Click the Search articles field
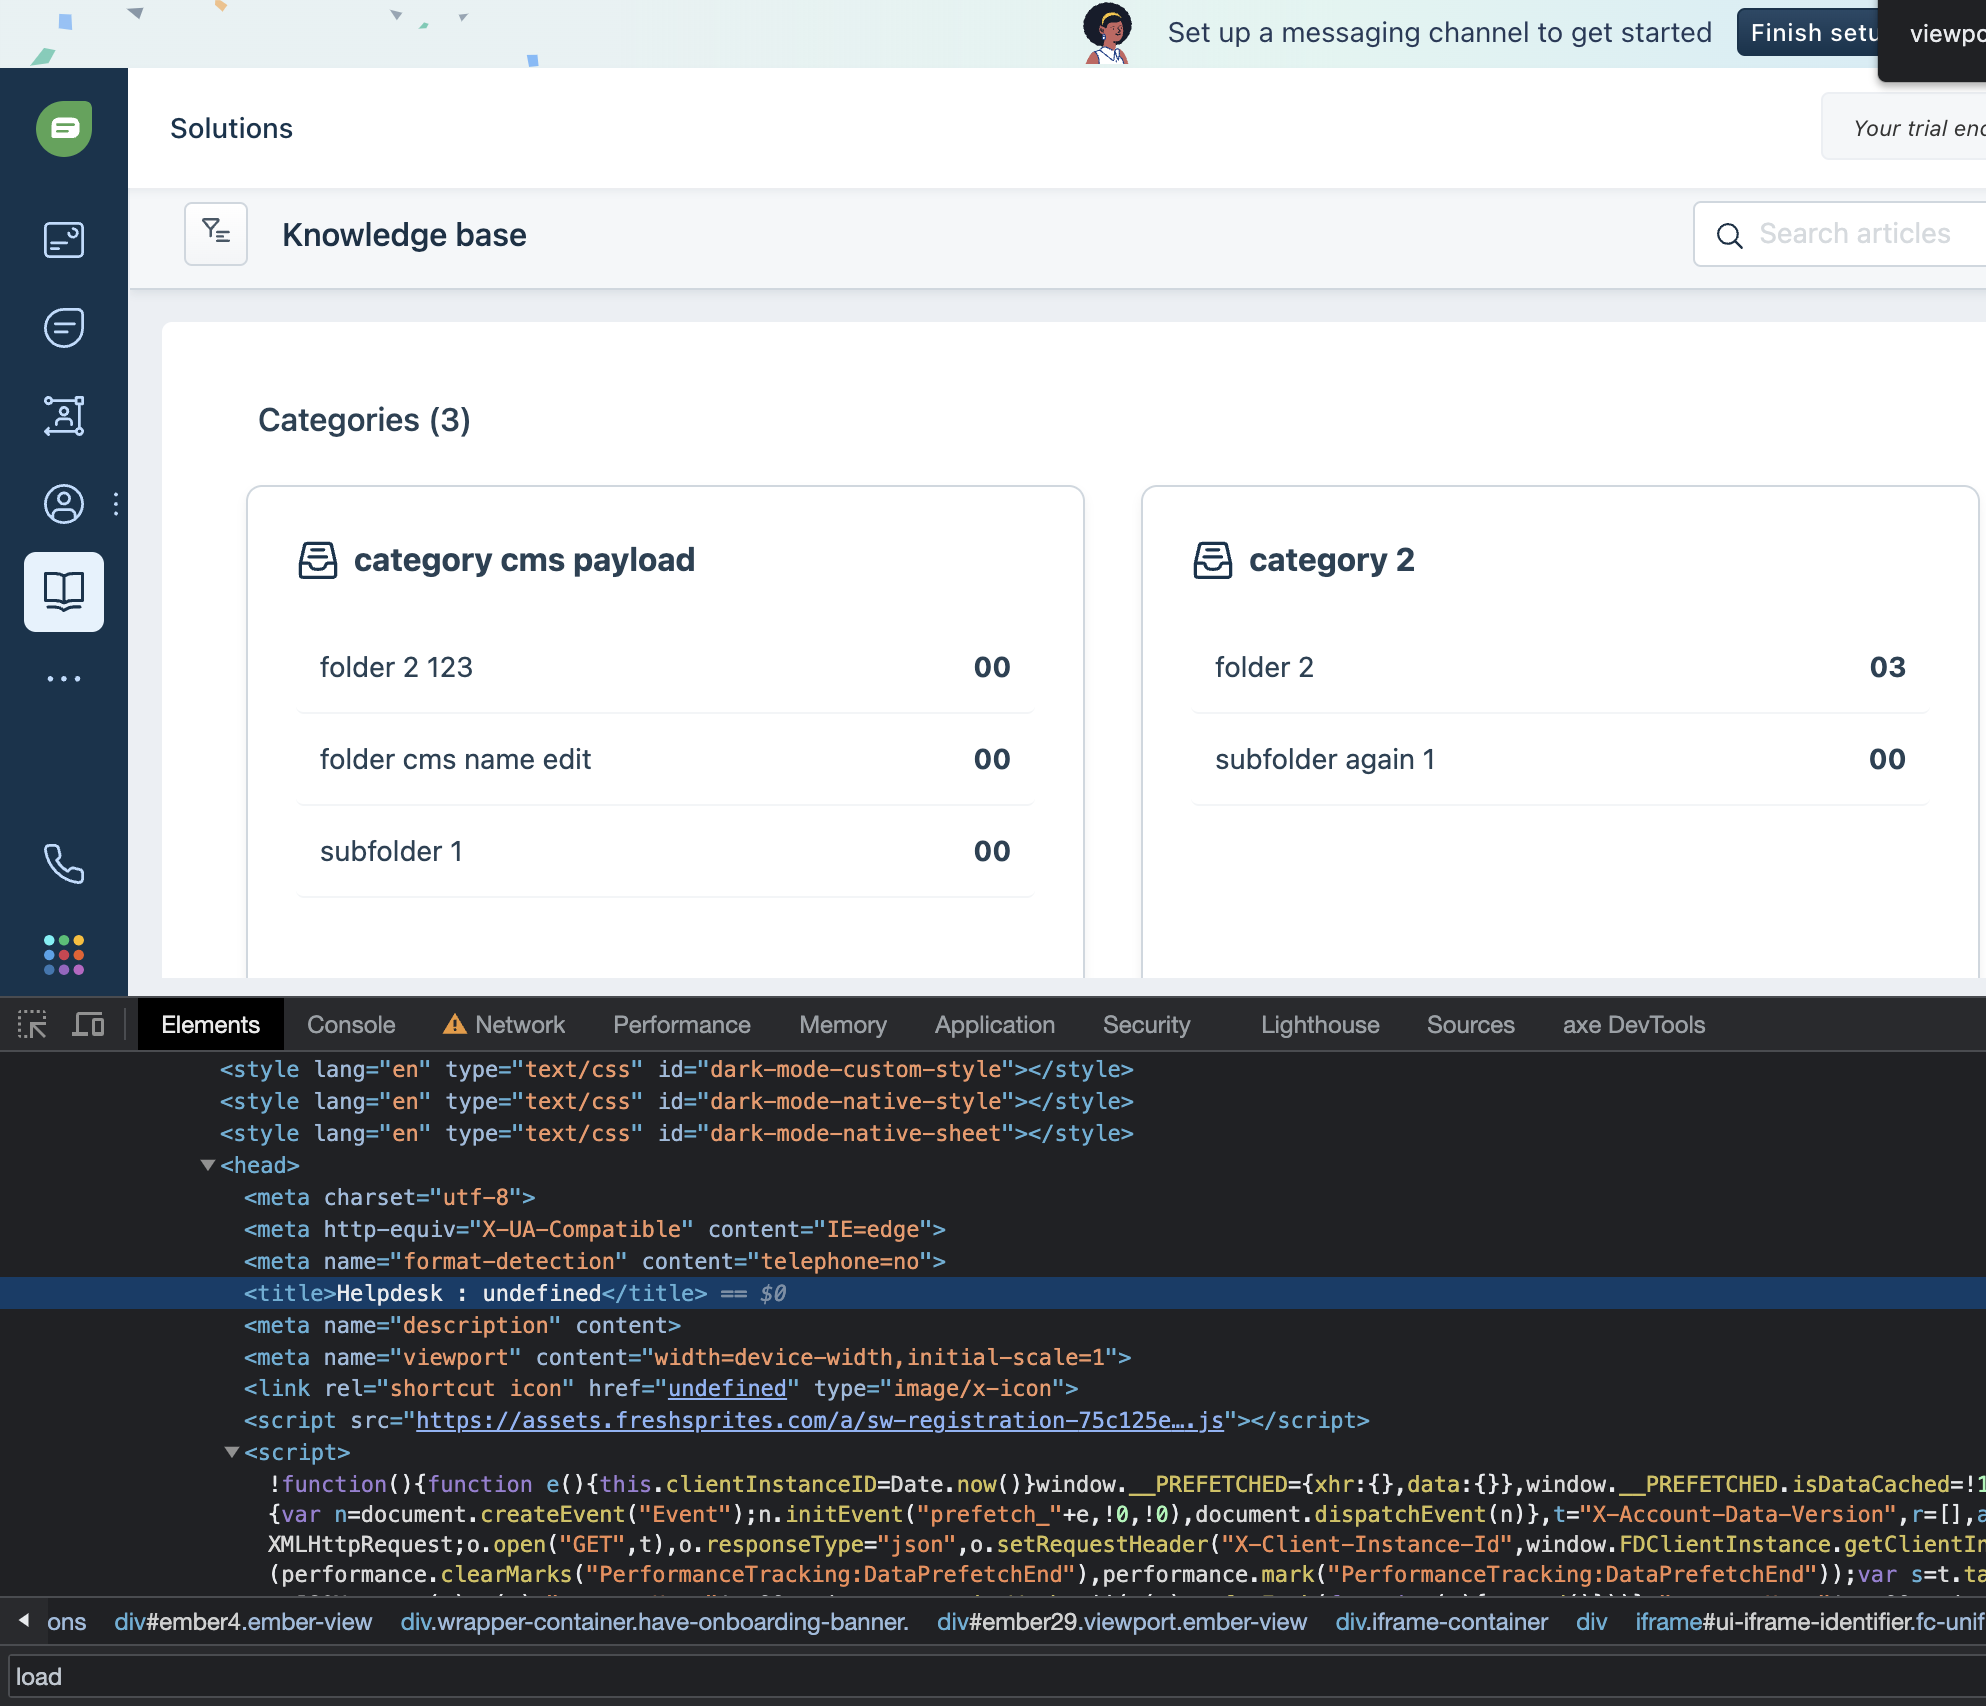Viewport: 1986px width, 1706px height. click(x=1854, y=234)
